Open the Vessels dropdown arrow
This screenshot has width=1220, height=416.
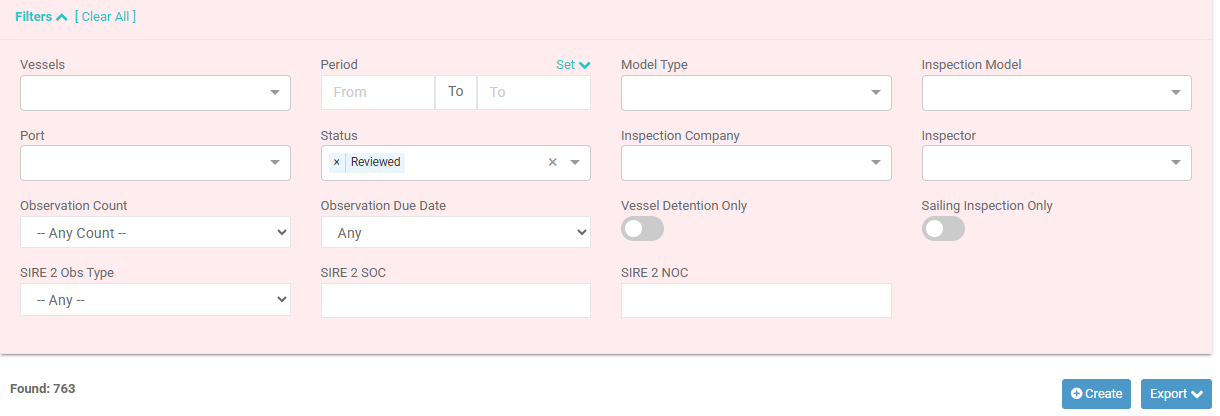275,92
